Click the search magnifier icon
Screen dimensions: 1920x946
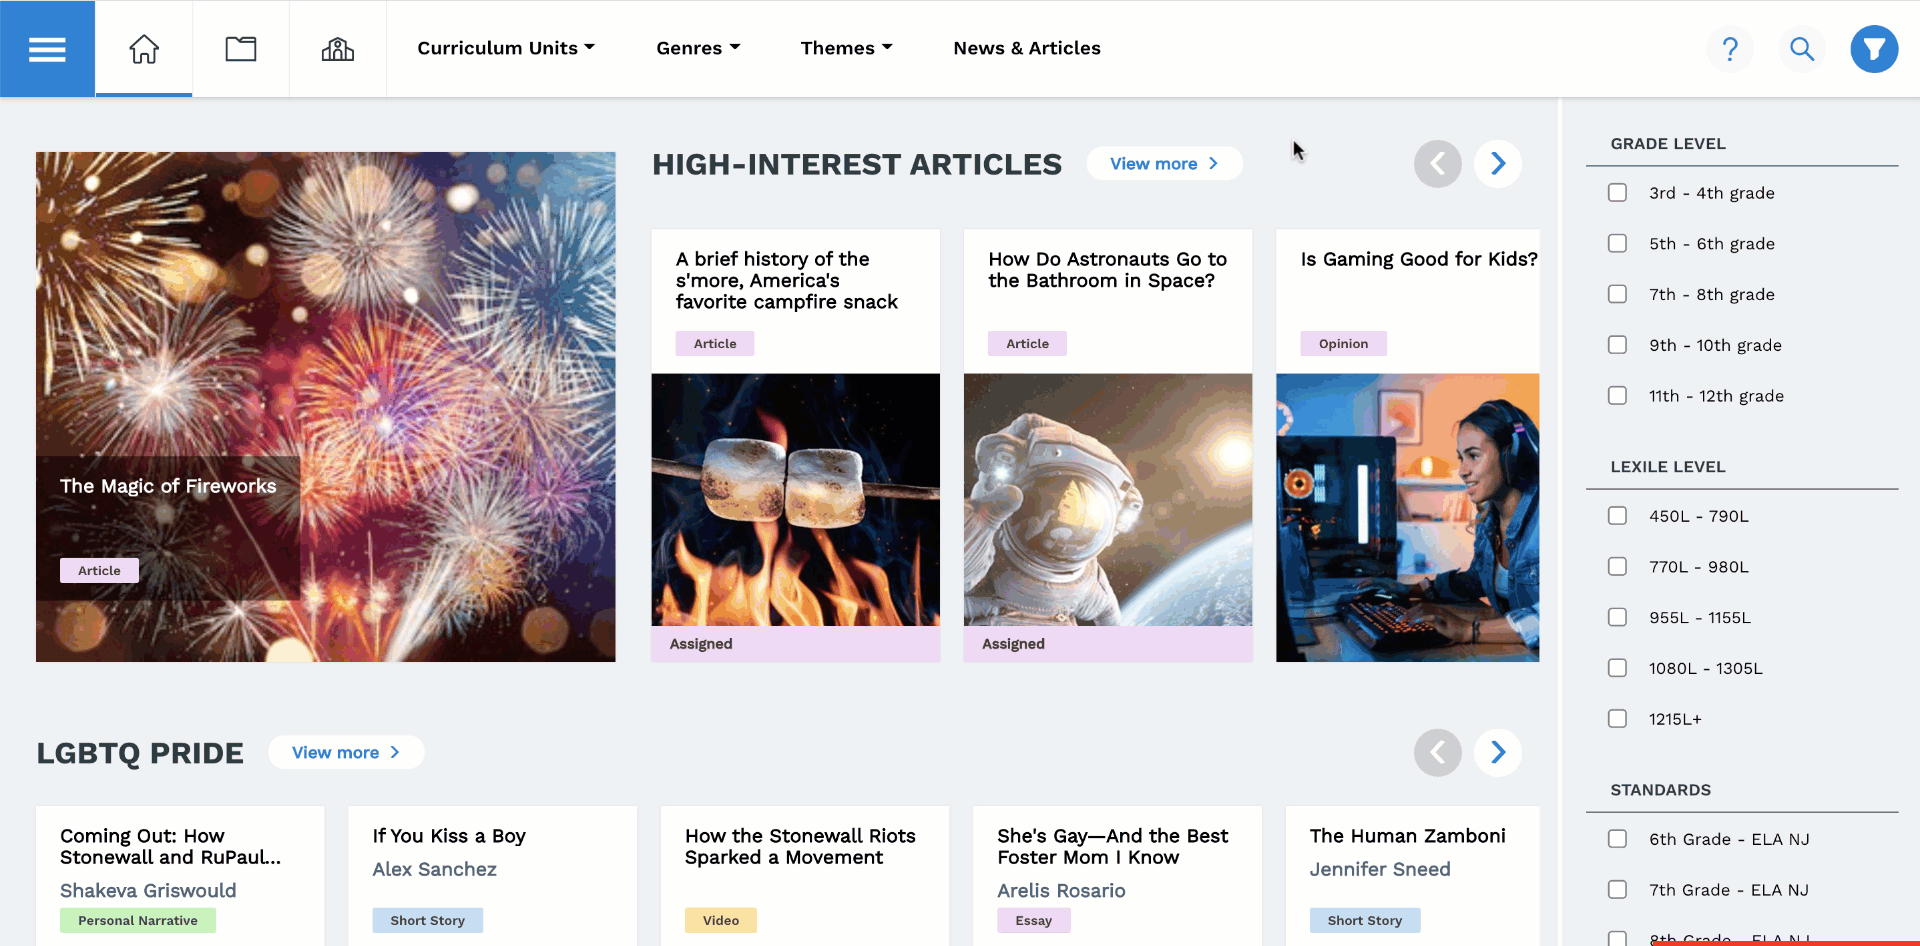[1802, 48]
